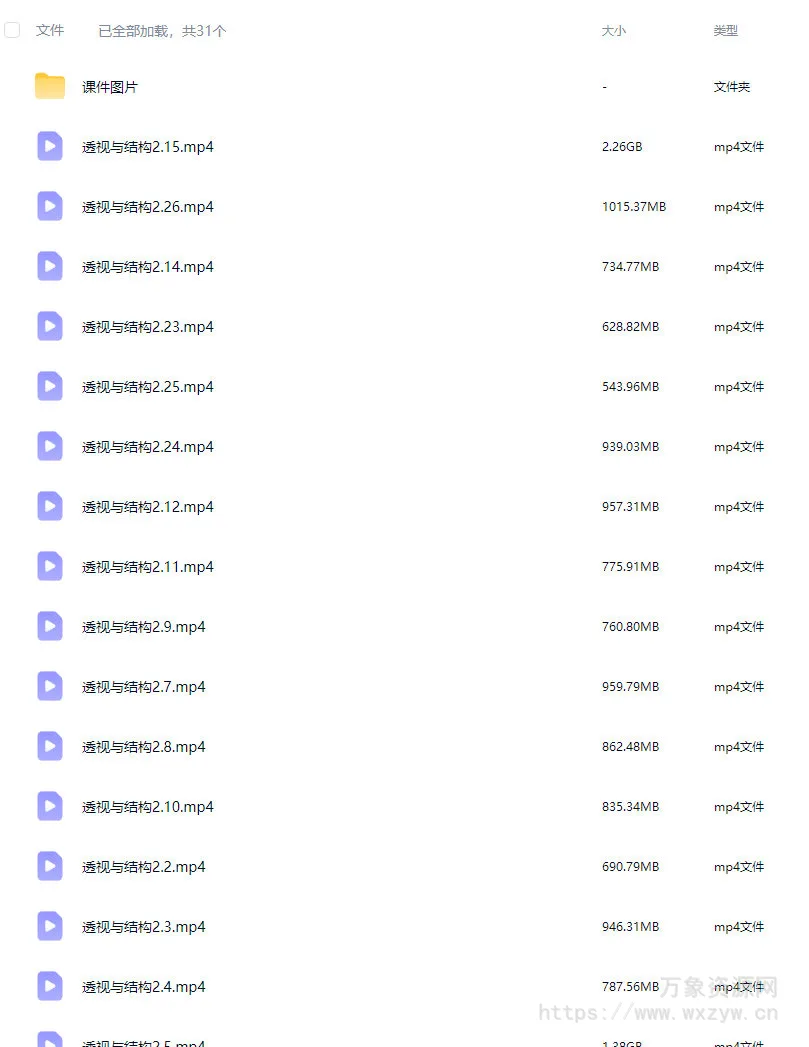This screenshot has width=809, height=1047.
Task: Open file 透视与结构2.2.mp4
Action: (144, 867)
